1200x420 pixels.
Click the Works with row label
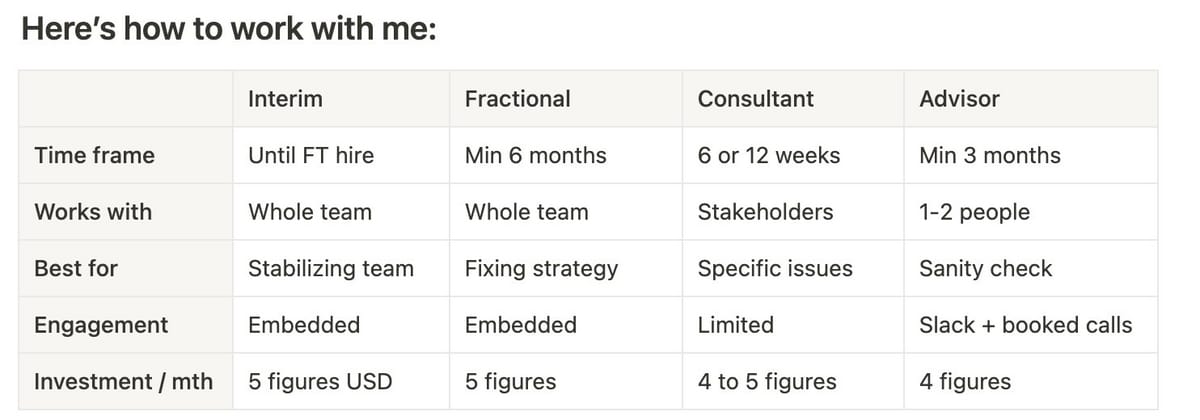point(93,212)
